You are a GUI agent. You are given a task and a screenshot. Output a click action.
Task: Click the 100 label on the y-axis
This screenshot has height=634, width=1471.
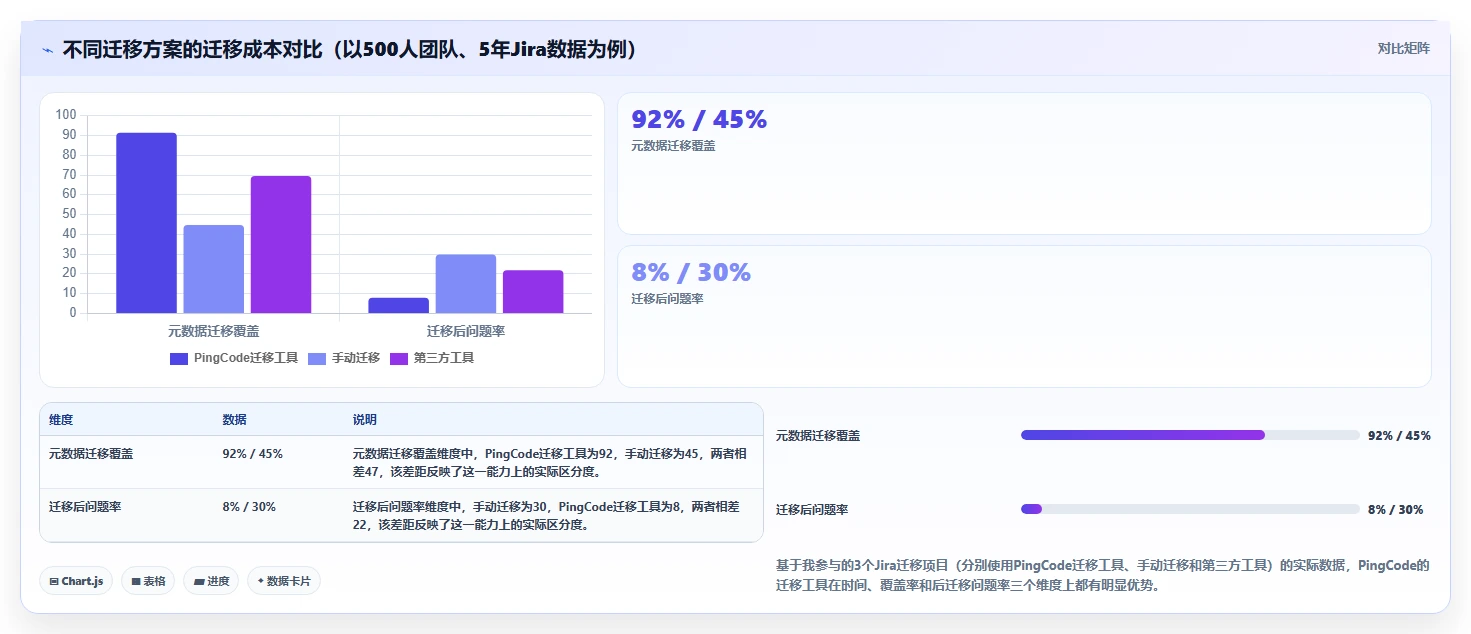point(66,115)
